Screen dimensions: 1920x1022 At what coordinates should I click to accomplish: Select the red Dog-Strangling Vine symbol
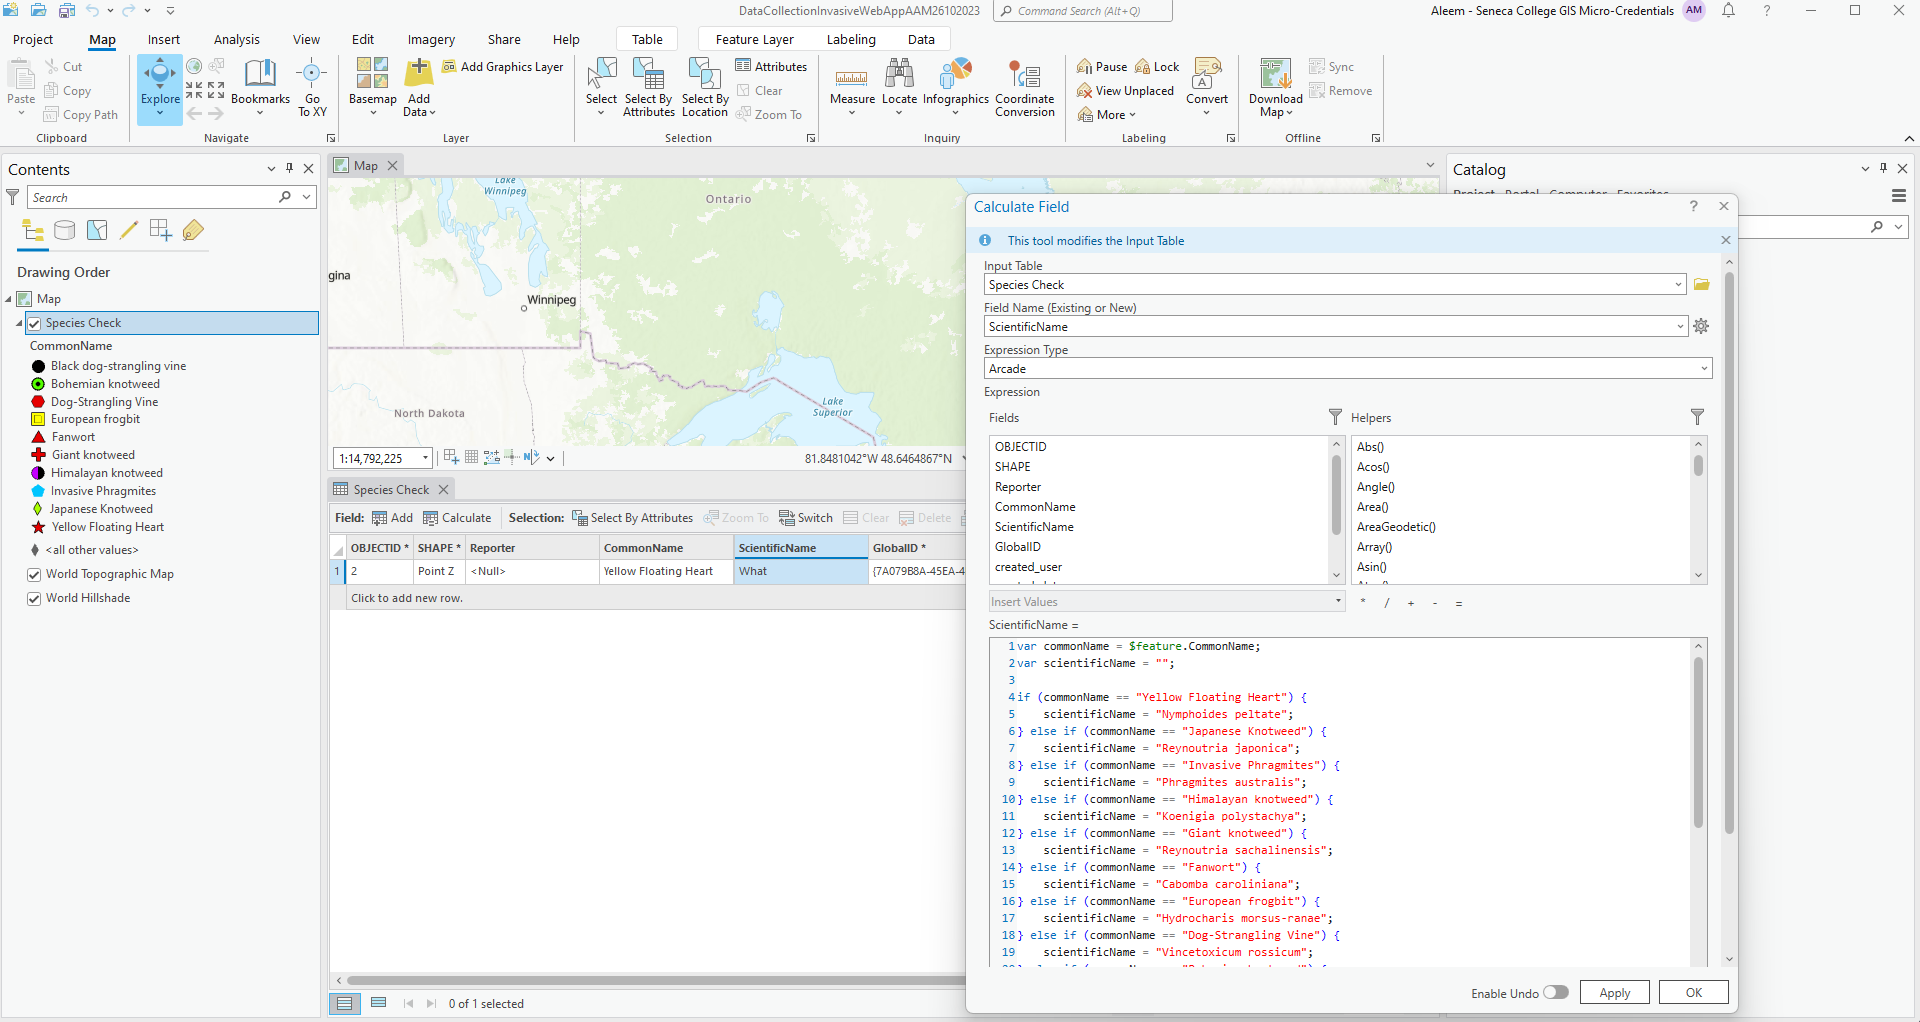click(x=38, y=402)
